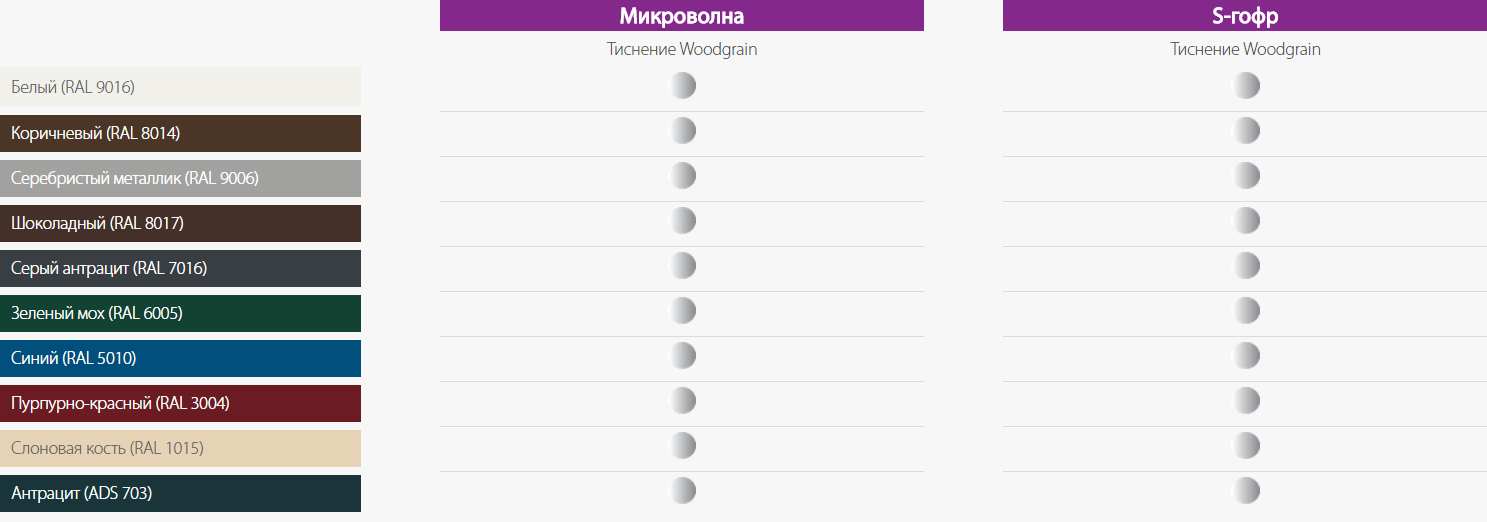Viewport: 1487px width, 522px height.
Task: Choose the S-гофр dot for Антрацит ADS 703
Action: pyautogui.click(x=1246, y=491)
